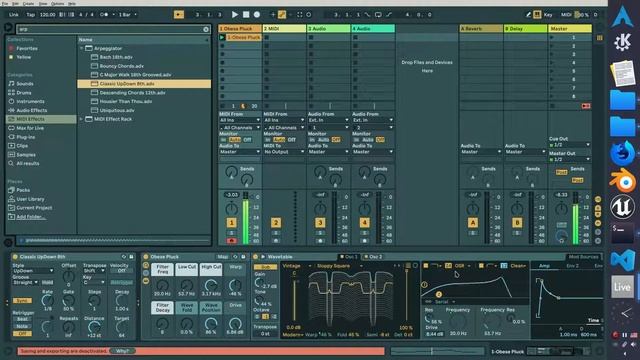This screenshot has width=640, height=360.
Task: Toggle the computer MIDI keyboard icon
Action: (537, 15)
